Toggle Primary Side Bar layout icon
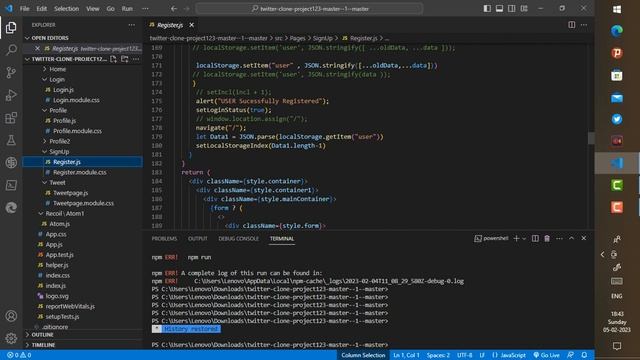Viewport: 640px width, 360px height. pos(487,9)
